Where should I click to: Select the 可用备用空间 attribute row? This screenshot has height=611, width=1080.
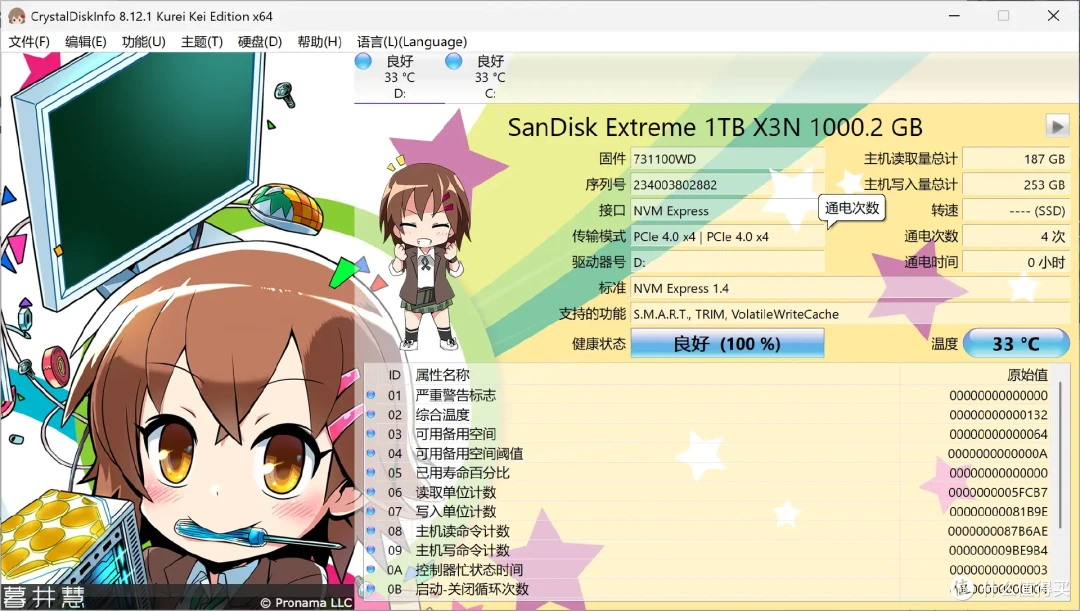coord(708,434)
